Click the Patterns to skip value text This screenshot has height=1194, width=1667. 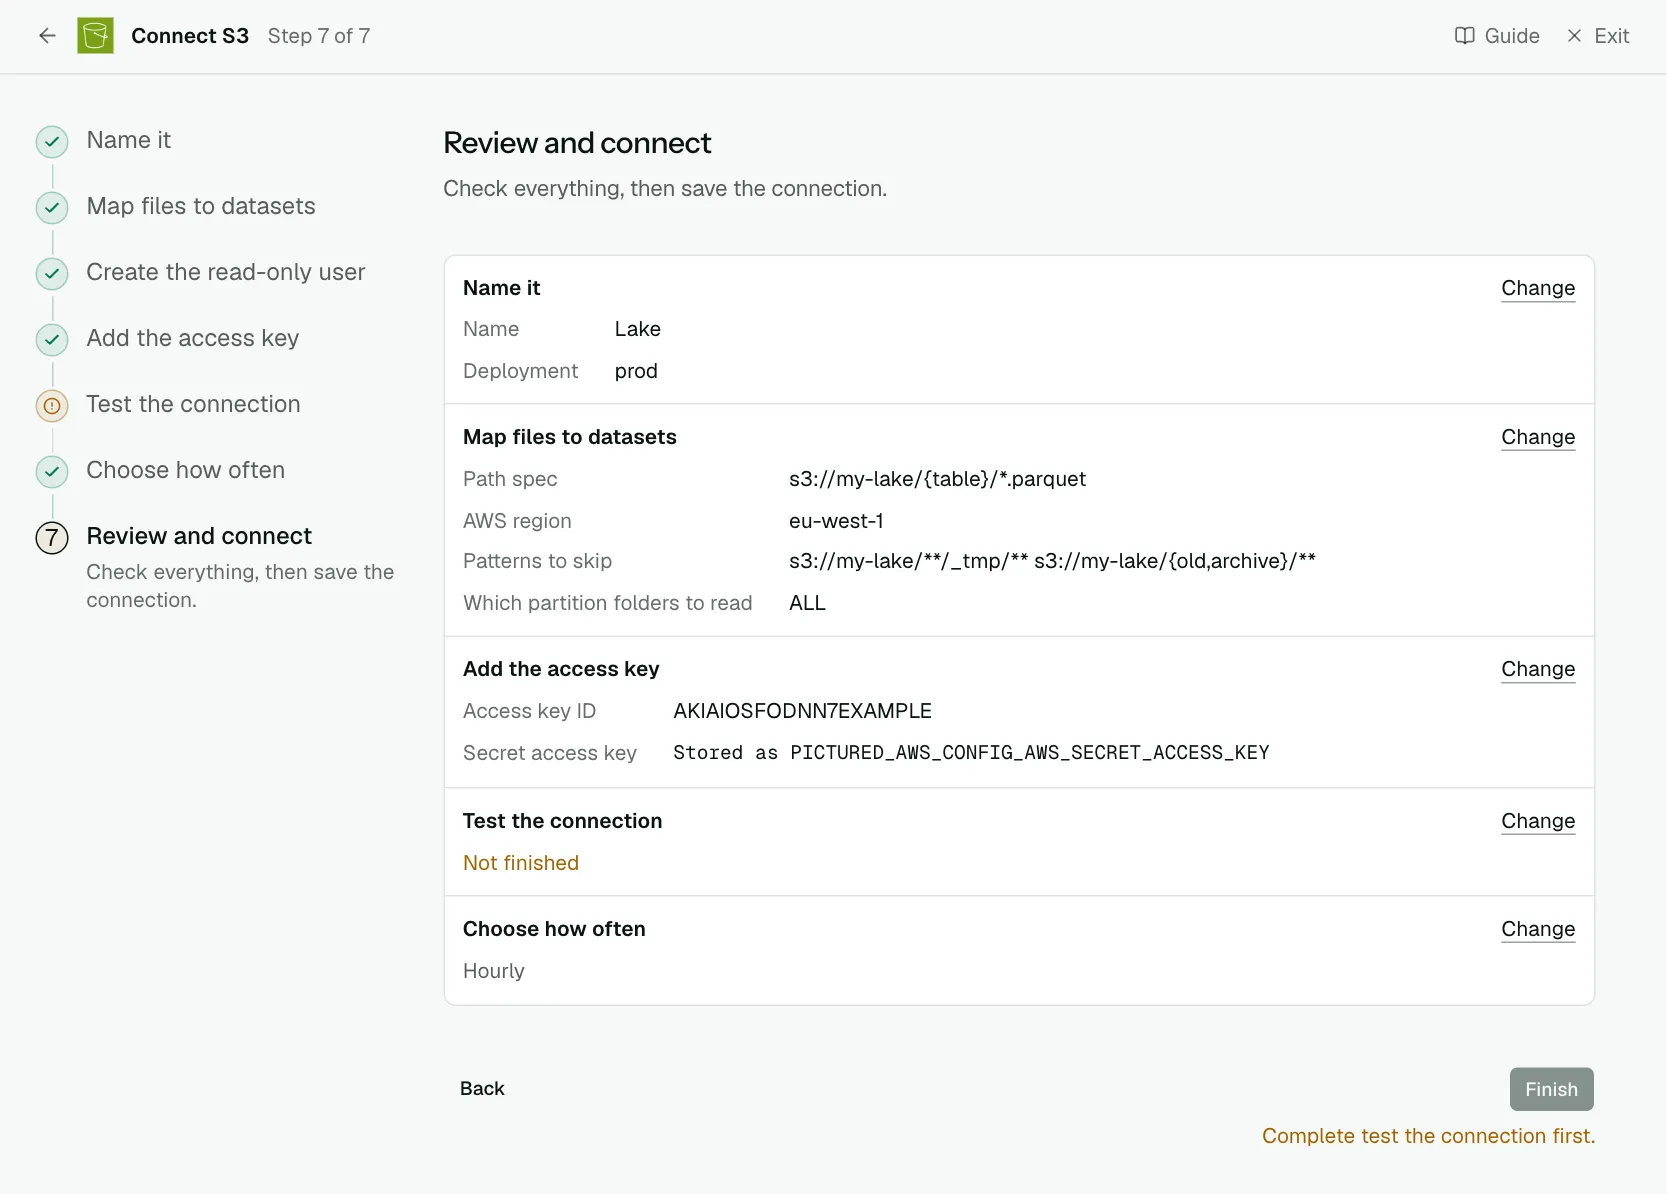(x=1052, y=561)
